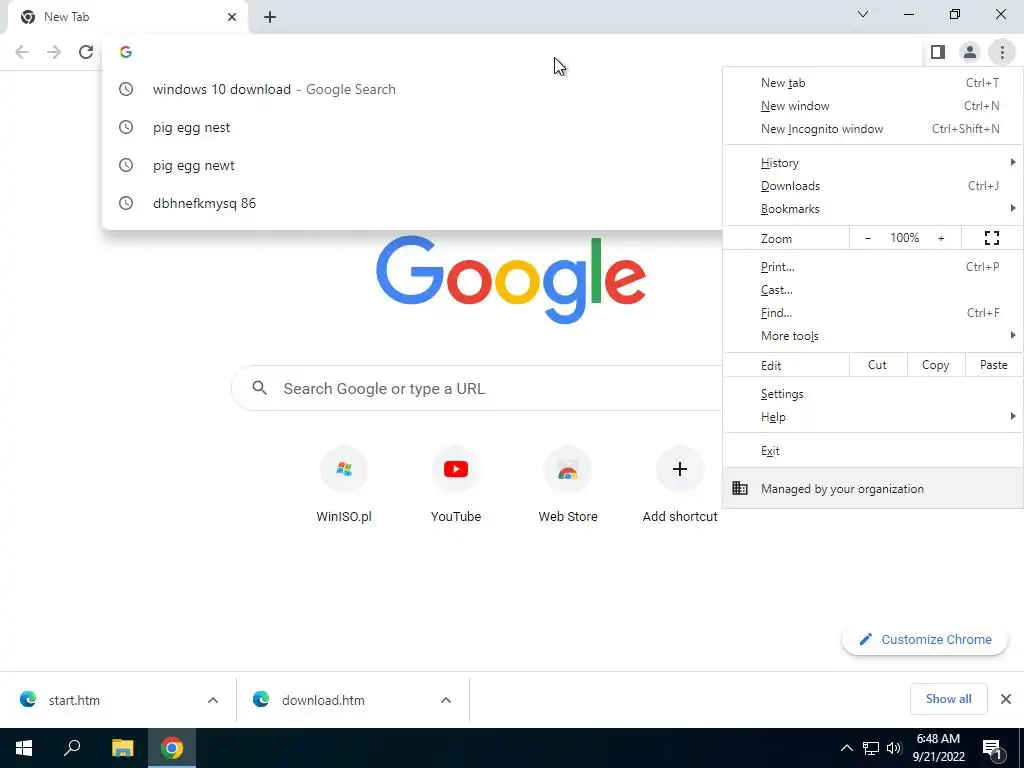Open Settings from the menu
This screenshot has width=1024, height=768.
pos(873,394)
